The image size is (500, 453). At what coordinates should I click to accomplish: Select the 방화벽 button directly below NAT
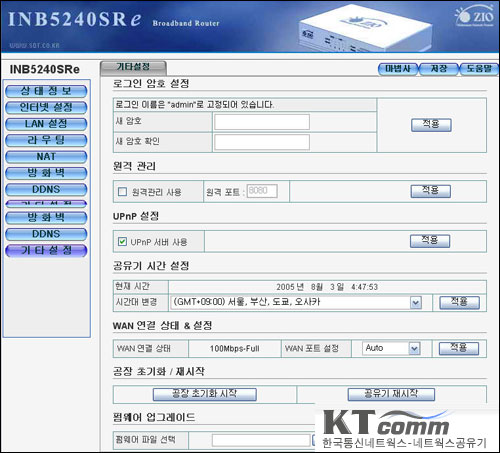point(46,173)
